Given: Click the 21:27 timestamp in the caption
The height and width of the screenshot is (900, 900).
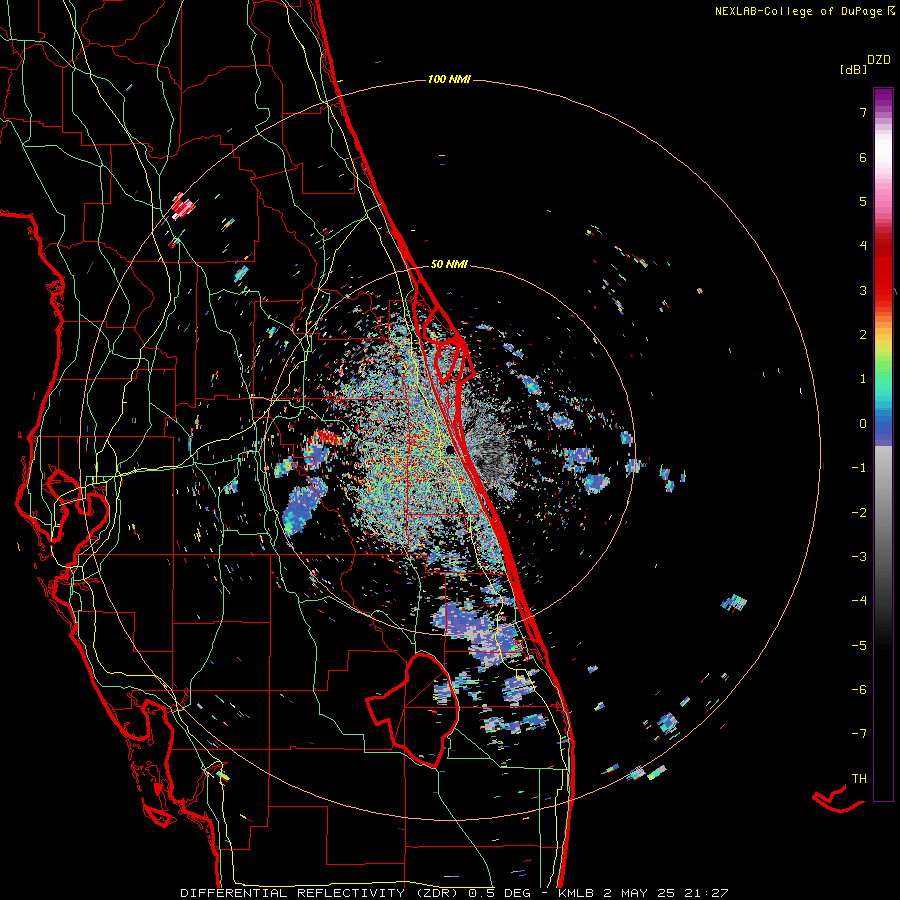Looking at the screenshot, I should pos(707,893).
